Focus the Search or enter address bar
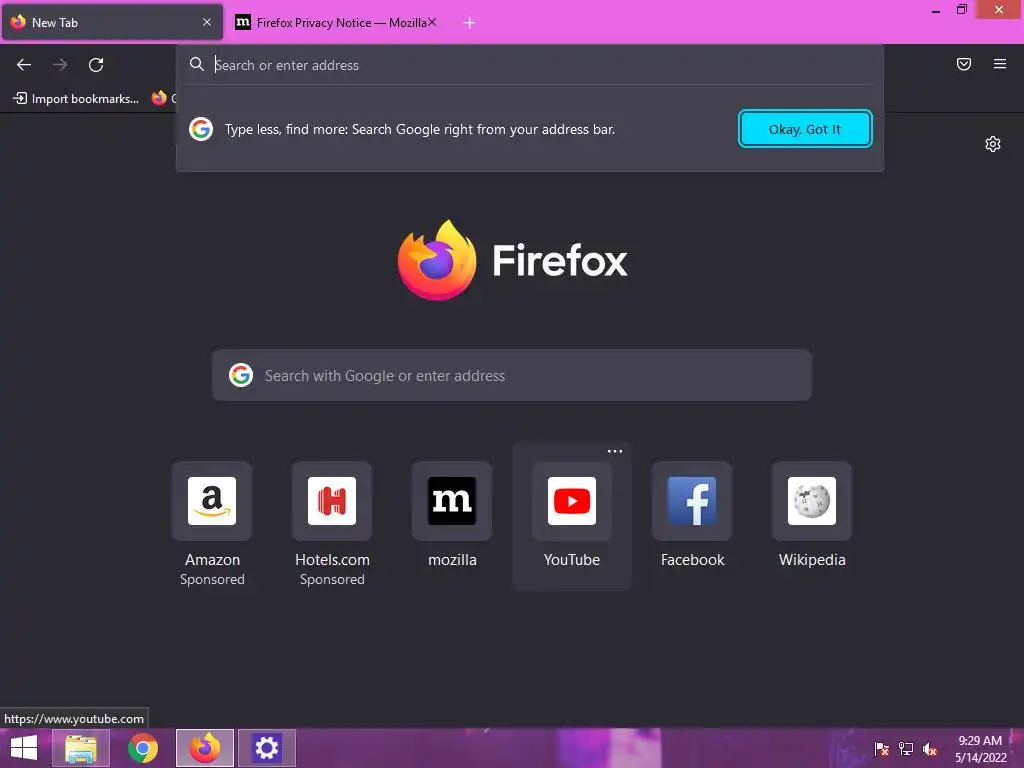 529,65
